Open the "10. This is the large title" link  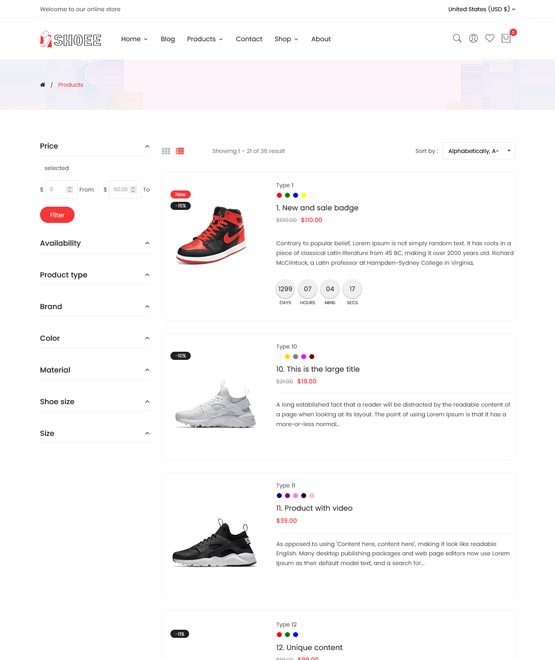point(318,369)
